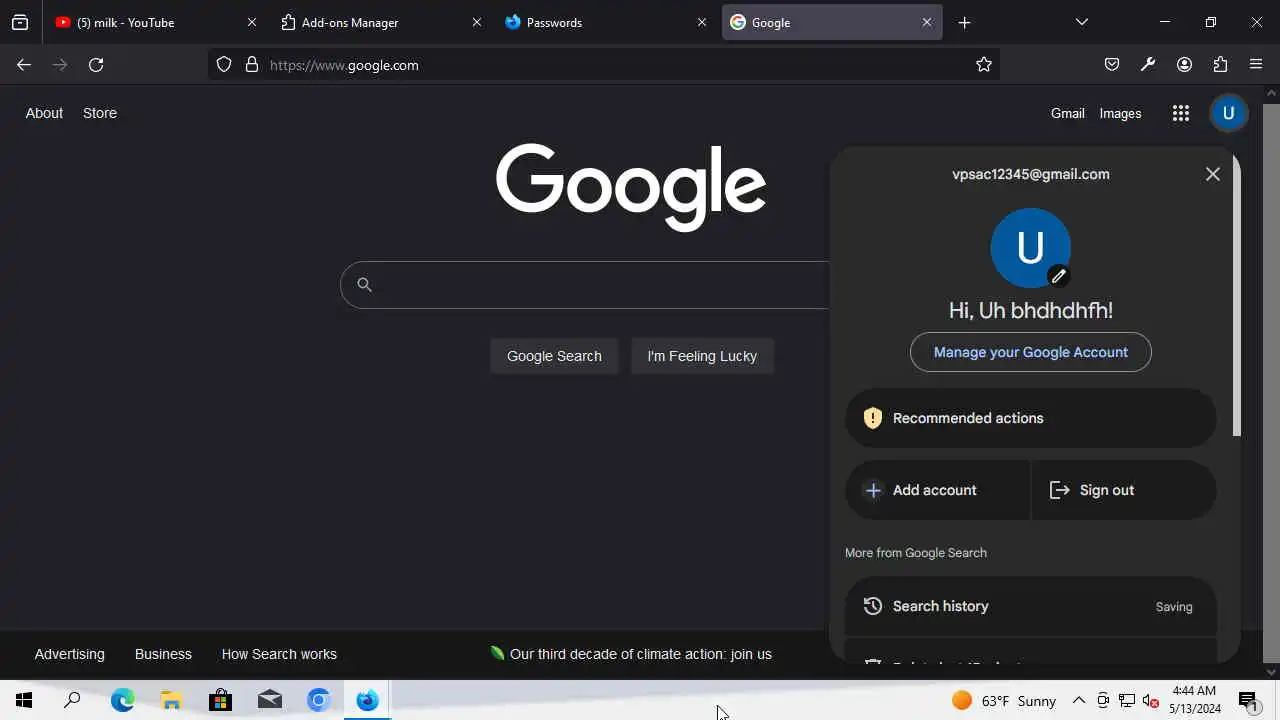
Task: Open Firefox View icon in tab strip
Action: [x=20, y=22]
